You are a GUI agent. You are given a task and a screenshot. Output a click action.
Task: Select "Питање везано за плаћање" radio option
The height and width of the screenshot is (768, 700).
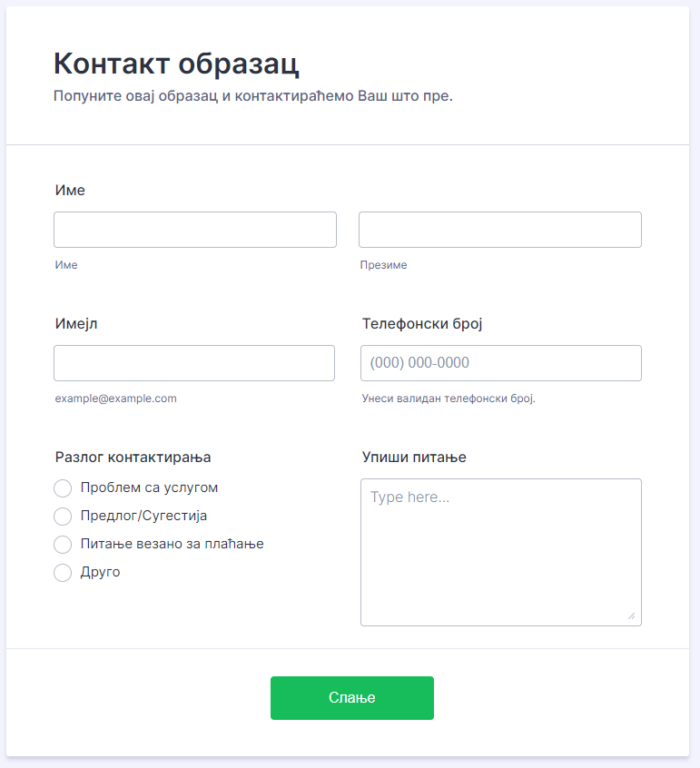click(63, 544)
